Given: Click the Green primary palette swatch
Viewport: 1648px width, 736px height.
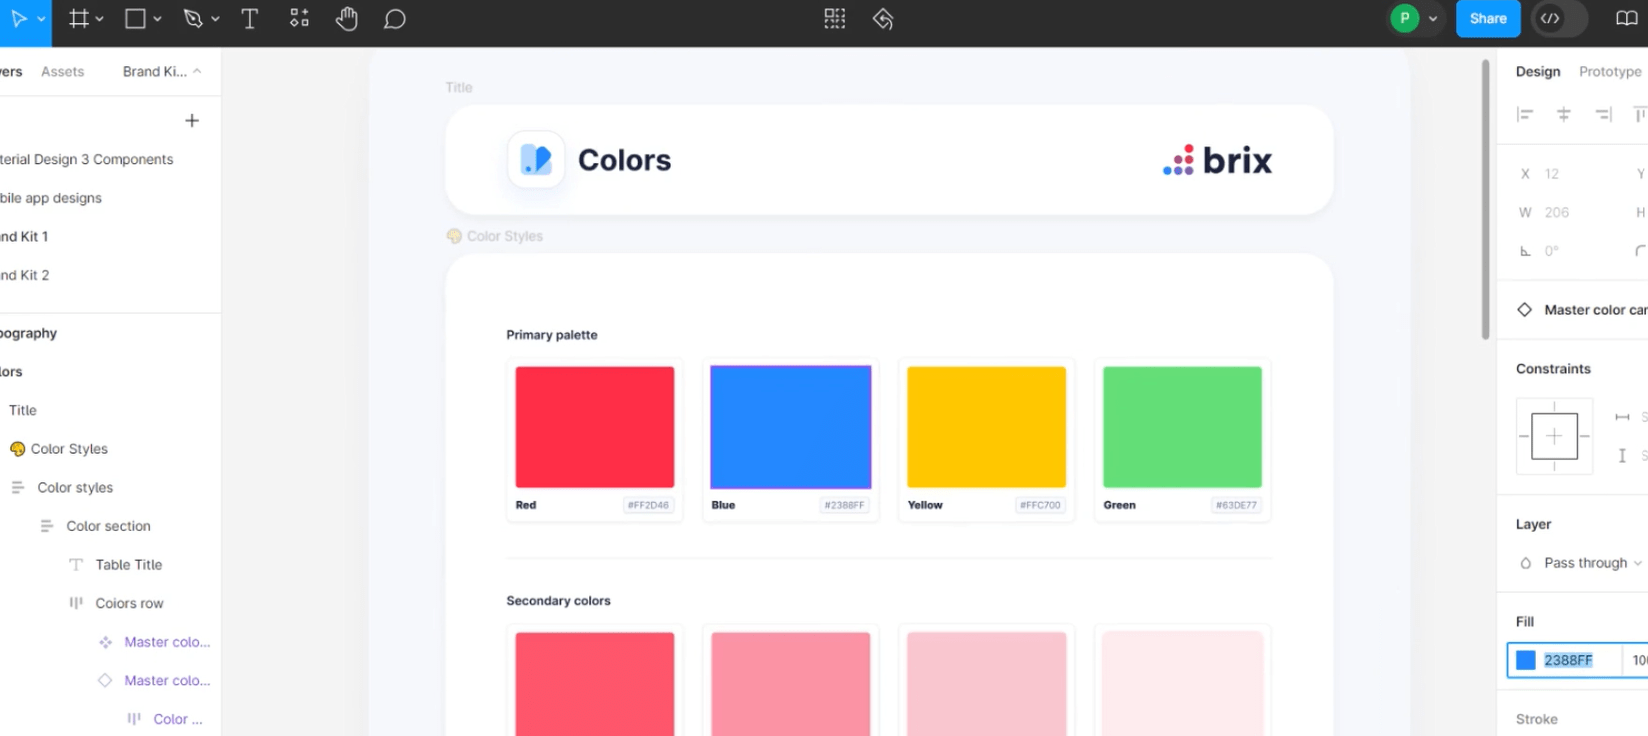Looking at the screenshot, I should [x=1182, y=427].
